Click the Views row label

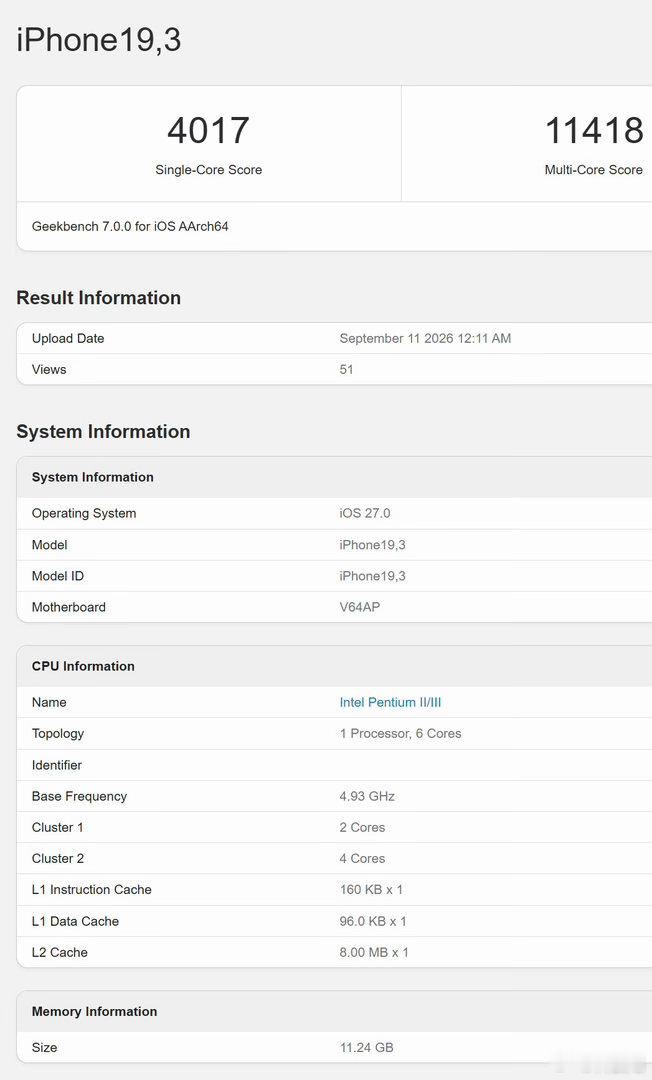pos(49,370)
